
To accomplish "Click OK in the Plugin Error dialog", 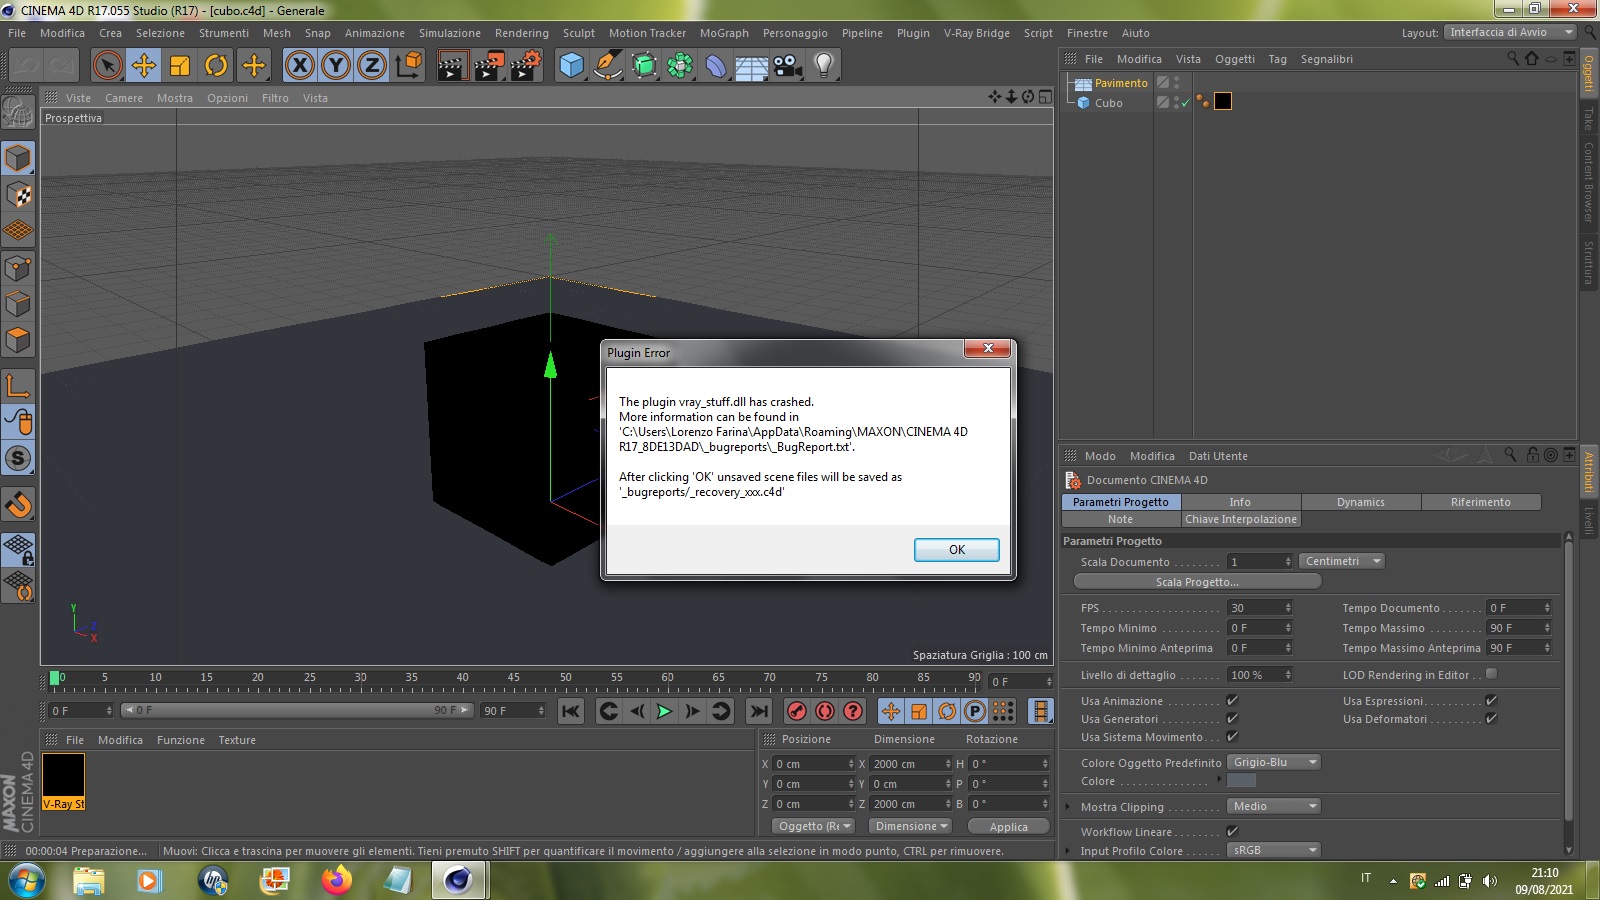I will coord(956,550).
